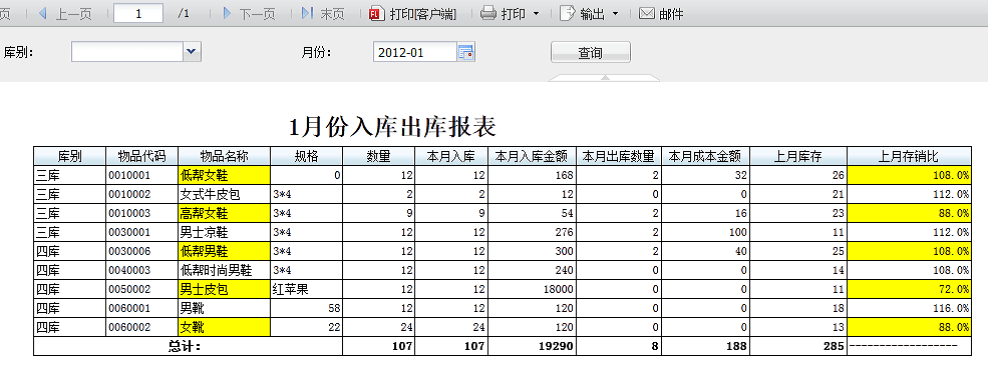Click the amount cell 300
Image resolution: width=988 pixels, height=373 pixels.
(x=532, y=251)
